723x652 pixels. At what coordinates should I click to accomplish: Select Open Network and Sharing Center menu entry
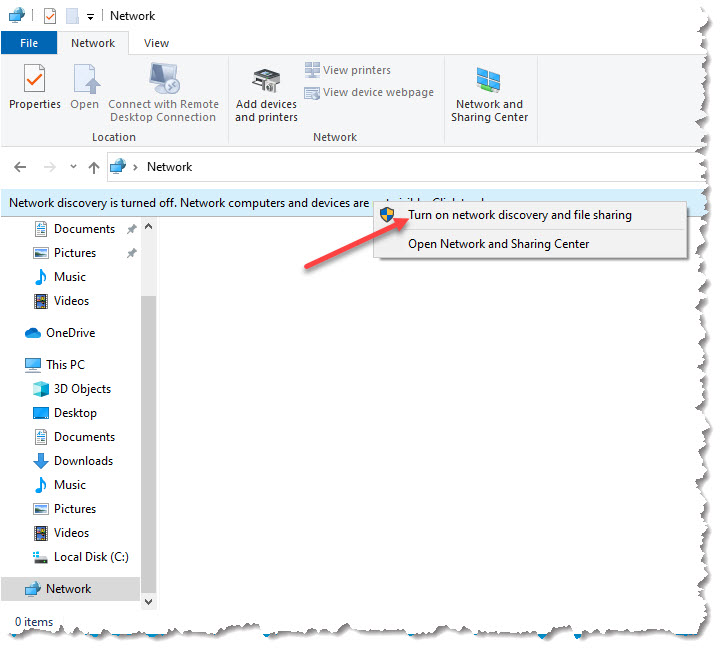tap(498, 244)
